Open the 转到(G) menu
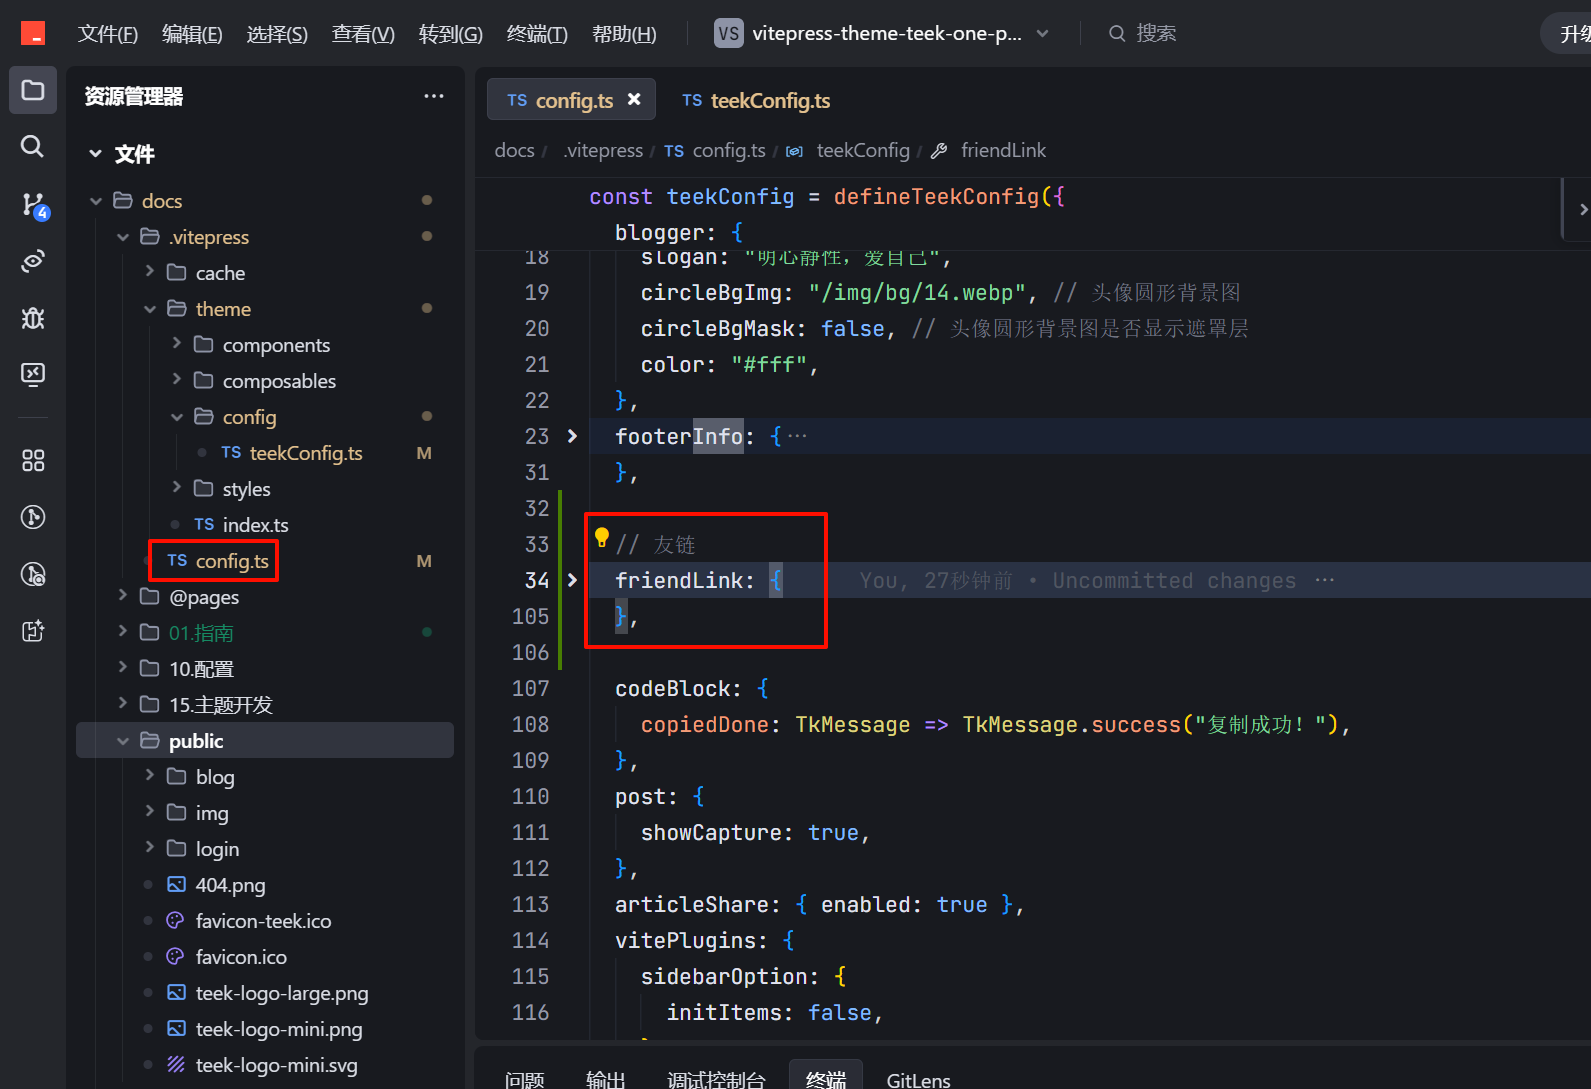The image size is (1591, 1089). point(450,34)
